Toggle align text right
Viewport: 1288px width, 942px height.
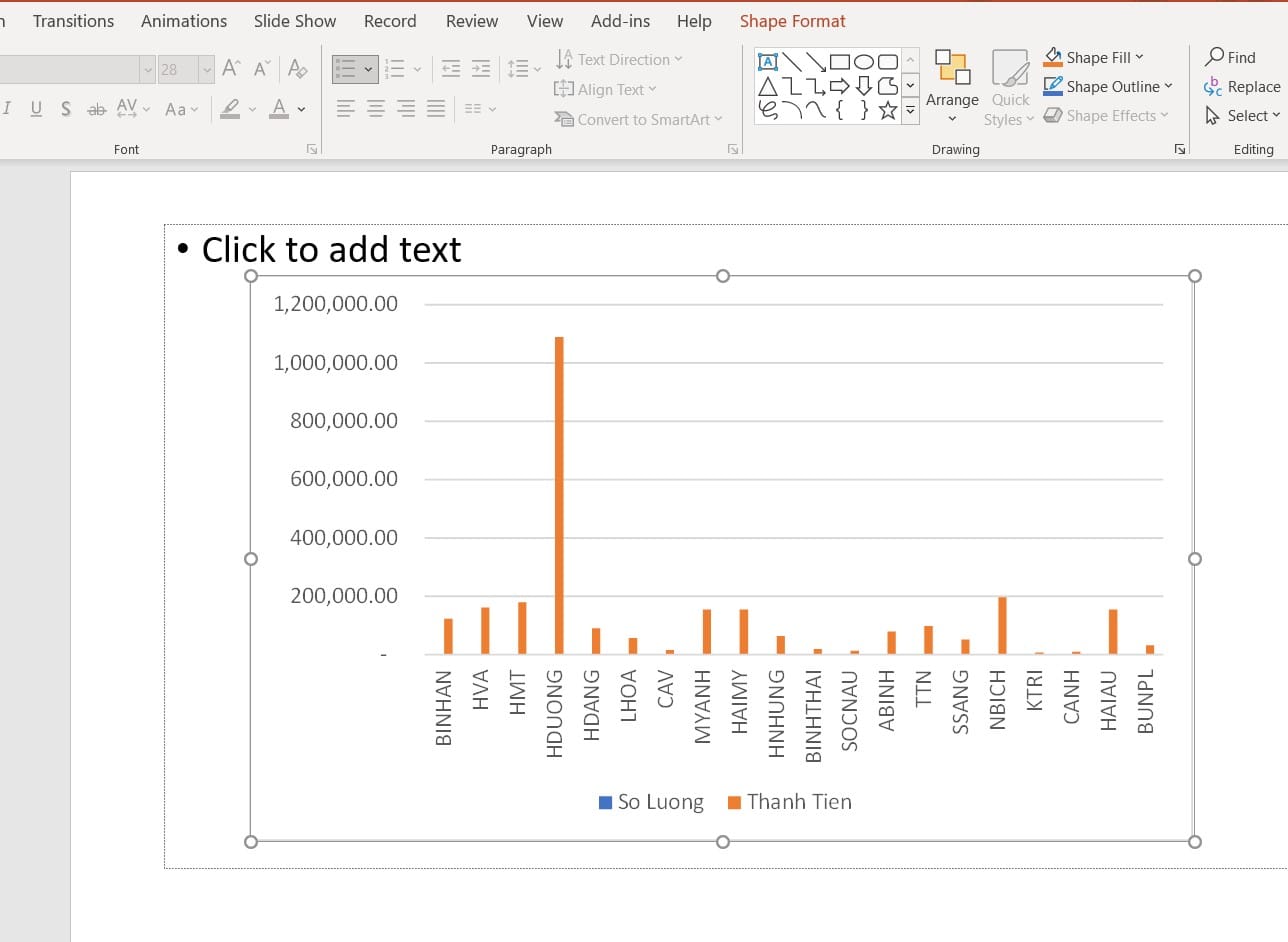tap(406, 108)
